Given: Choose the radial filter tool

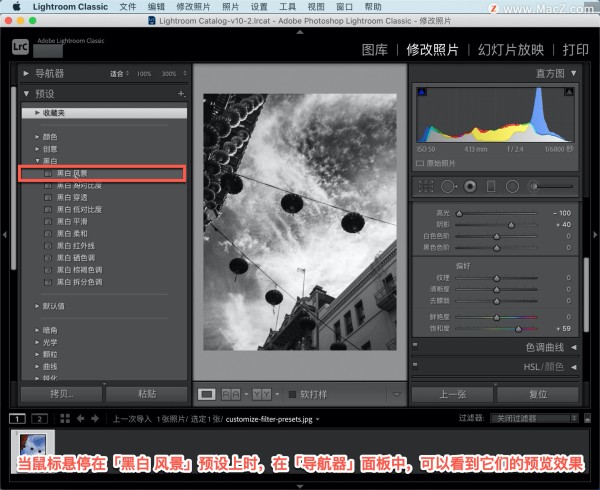Looking at the screenshot, I should point(512,186).
